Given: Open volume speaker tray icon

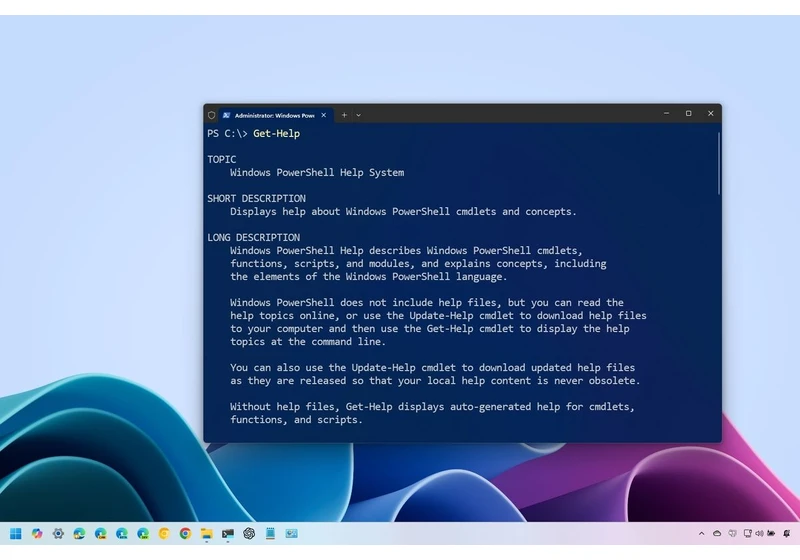Looking at the screenshot, I should 759,533.
